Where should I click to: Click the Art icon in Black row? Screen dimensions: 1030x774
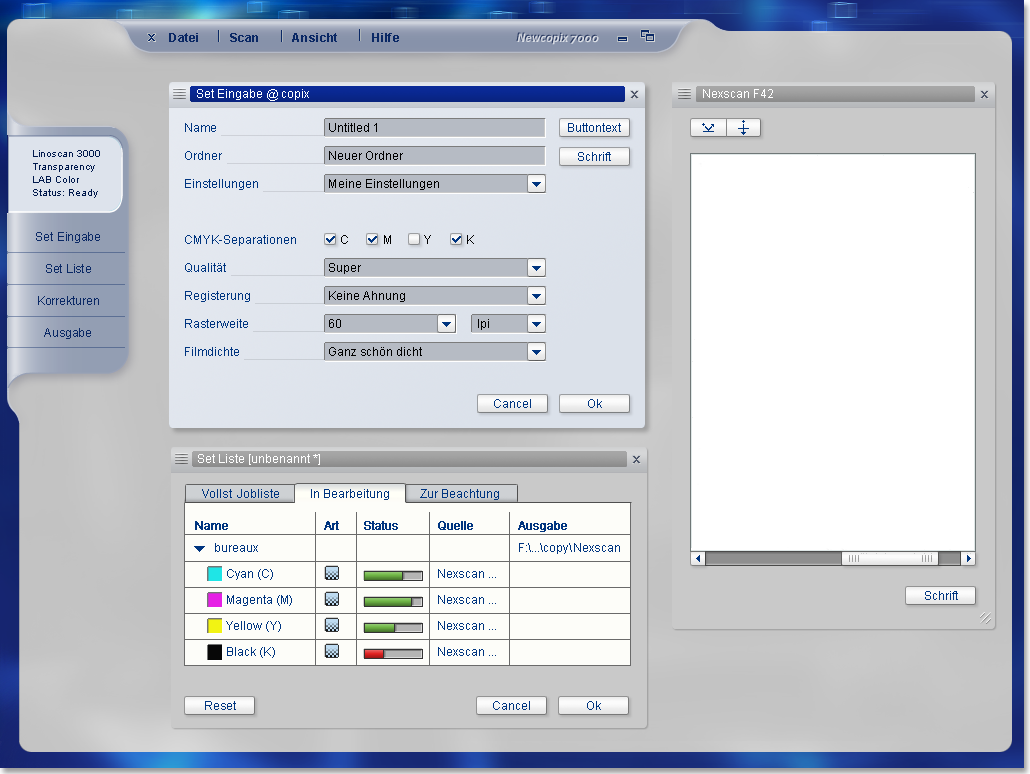click(x=332, y=652)
